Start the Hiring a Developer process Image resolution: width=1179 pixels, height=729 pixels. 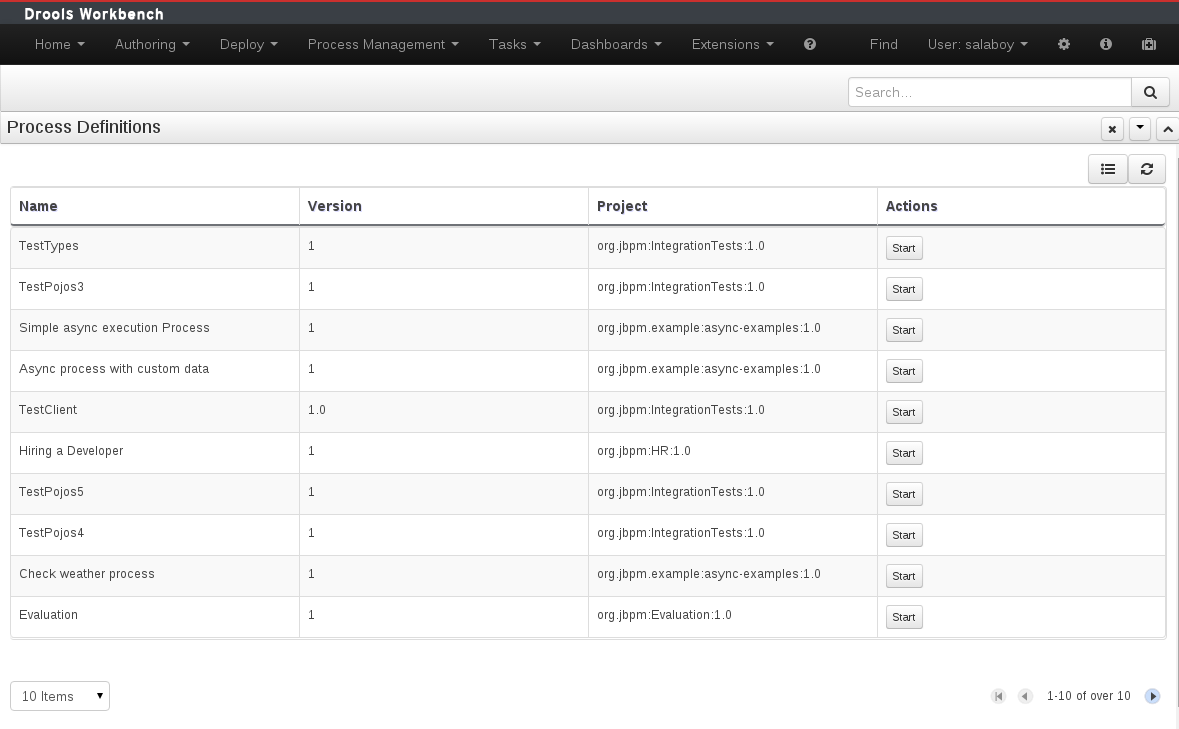(904, 453)
